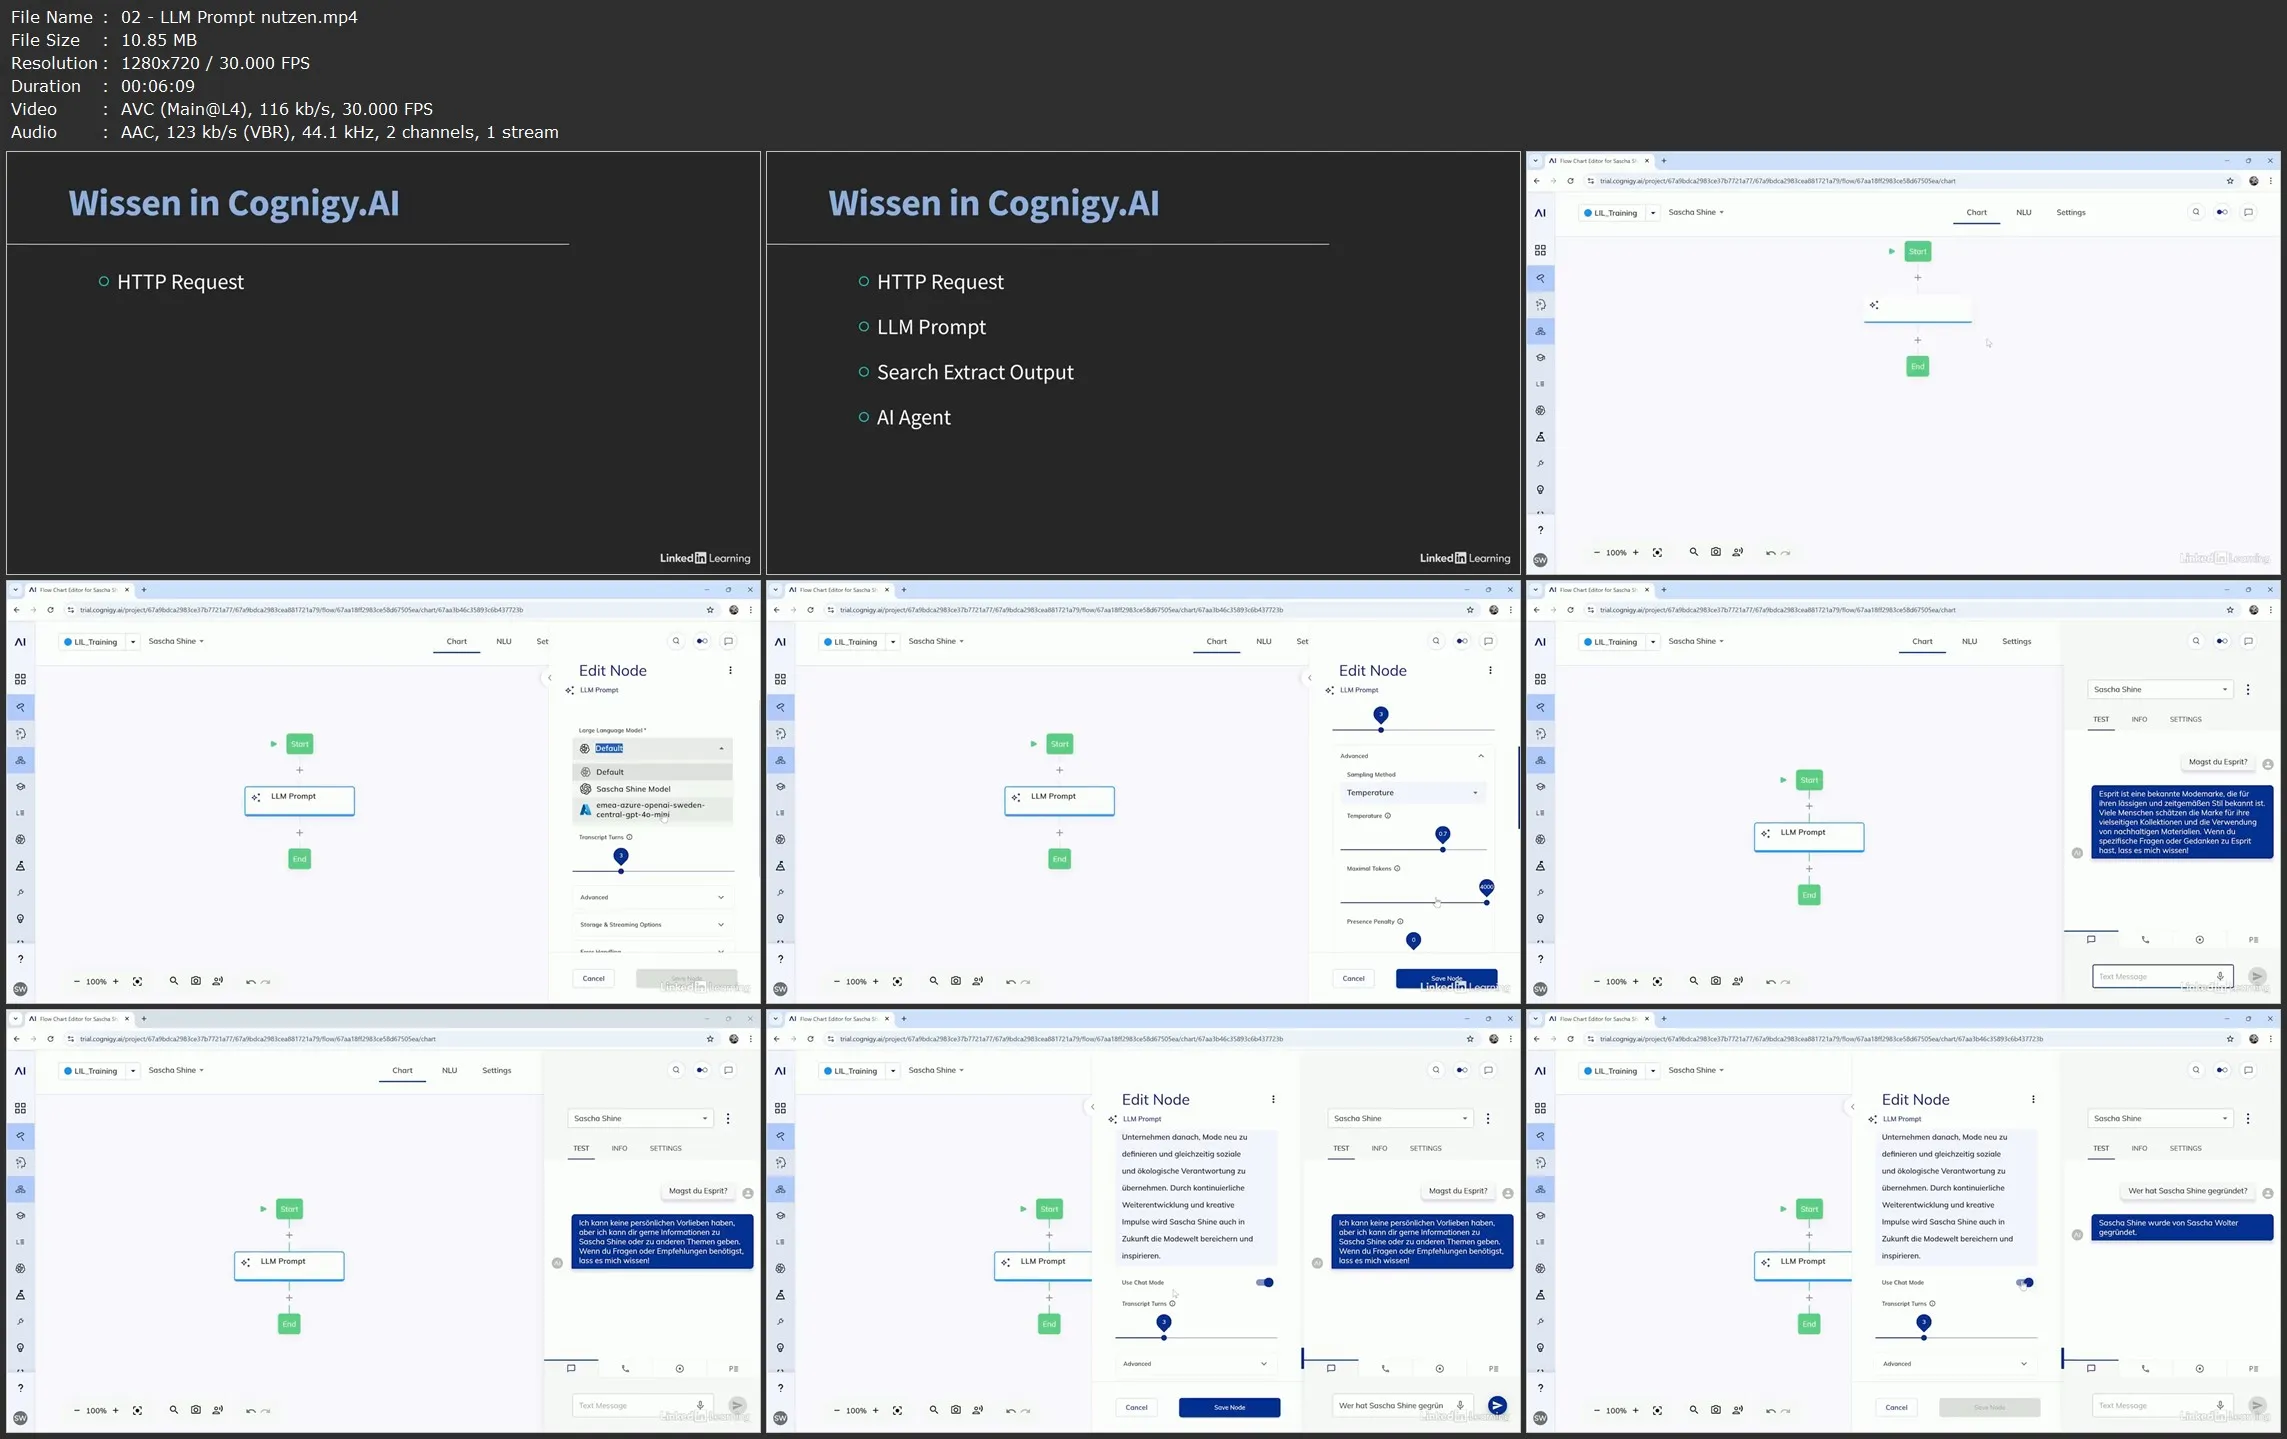Click the browser reload icon in the model-list frame
This screenshot has width=2287, height=1439.
50,610
